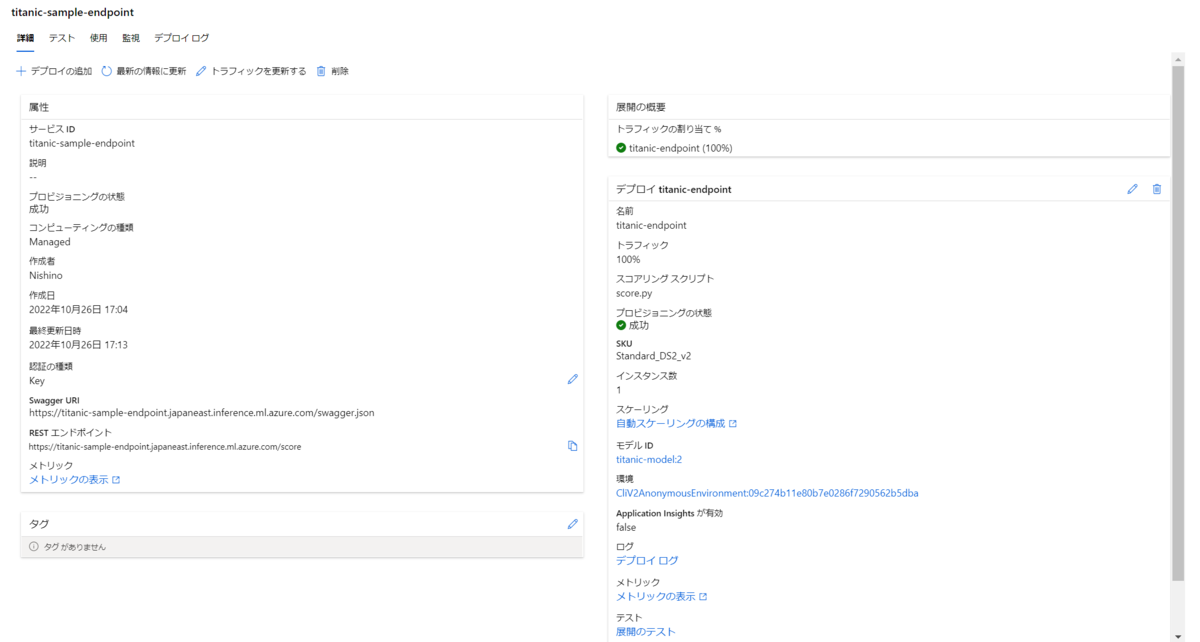Click titanic-endpoint (100%) traffic allocation

coord(681,148)
